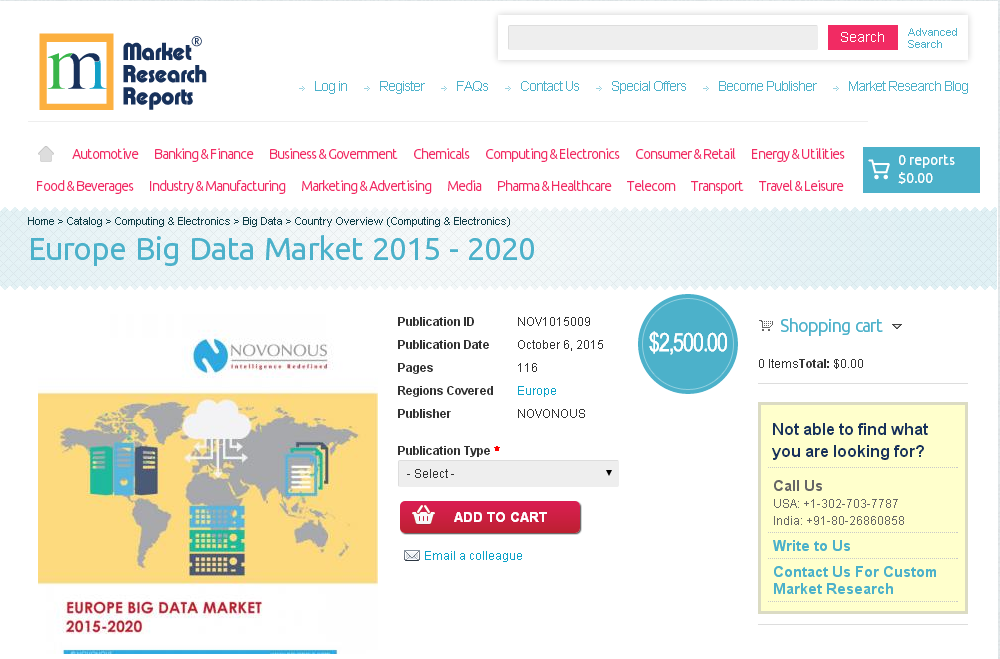
Task: Click the home icon in category navigation
Action: click(45, 153)
